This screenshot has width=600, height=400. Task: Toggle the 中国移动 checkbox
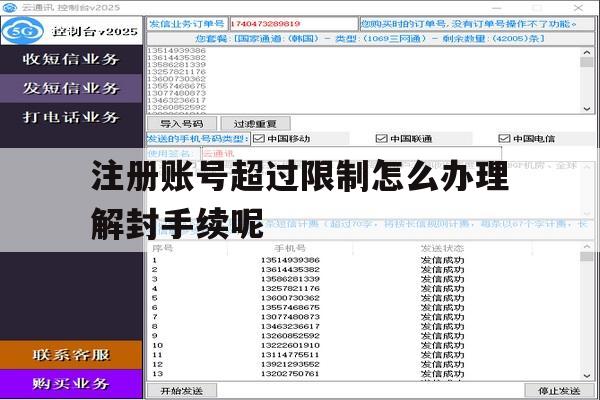pyautogui.click(x=259, y=139)
